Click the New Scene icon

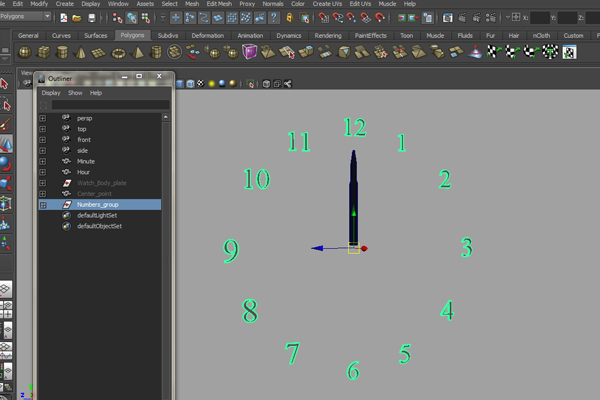tap(64, 18)
